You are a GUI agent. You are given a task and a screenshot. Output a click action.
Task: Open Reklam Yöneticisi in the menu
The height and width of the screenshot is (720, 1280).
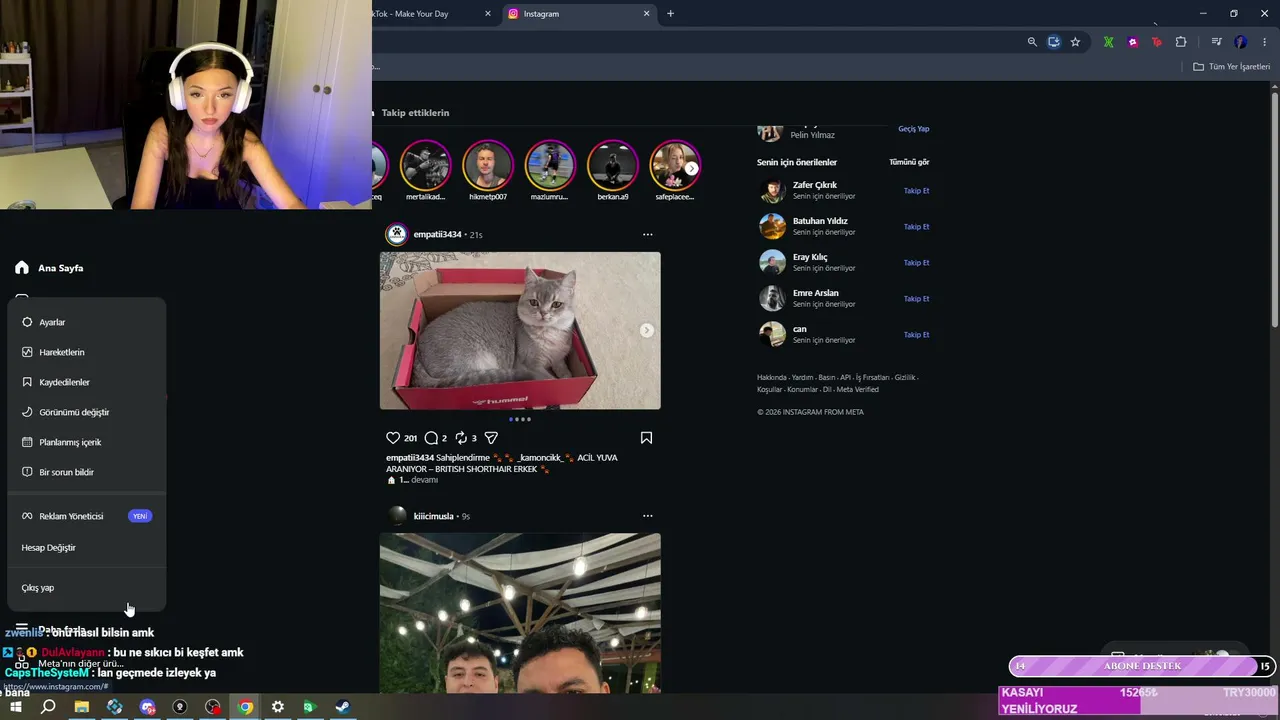pyautogui.click(x=87, y=516)
